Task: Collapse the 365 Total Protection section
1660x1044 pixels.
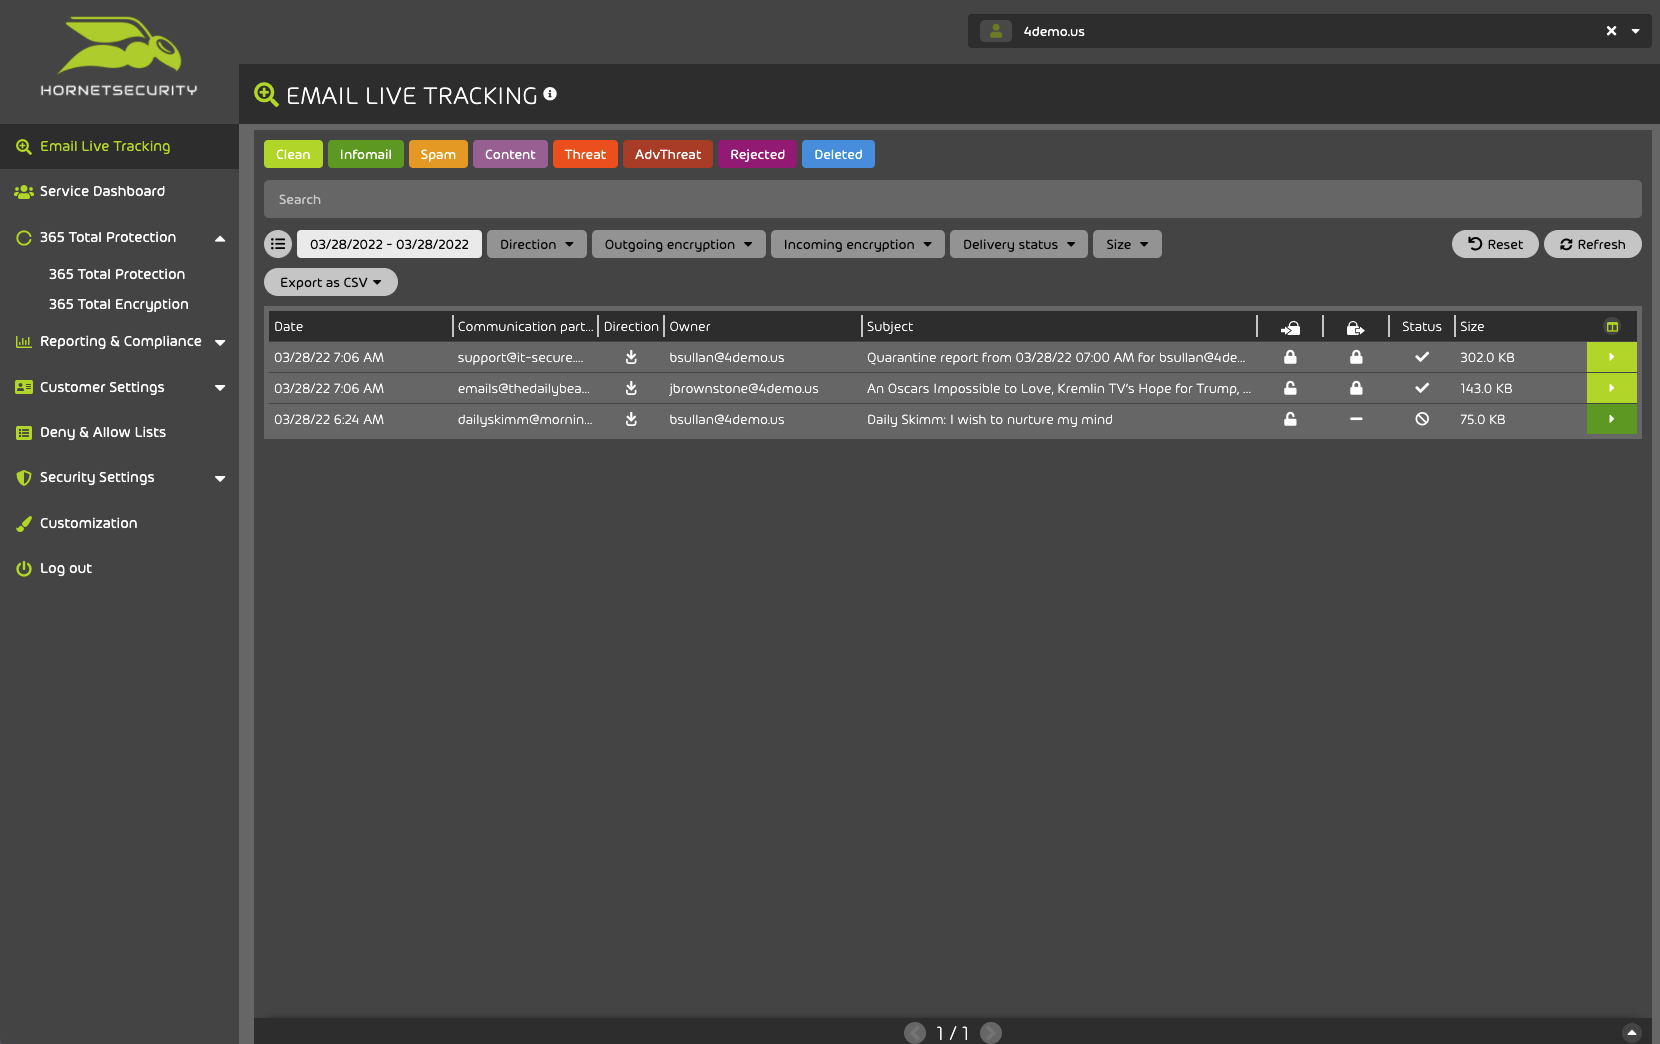Action: click(x=220, y=238)
